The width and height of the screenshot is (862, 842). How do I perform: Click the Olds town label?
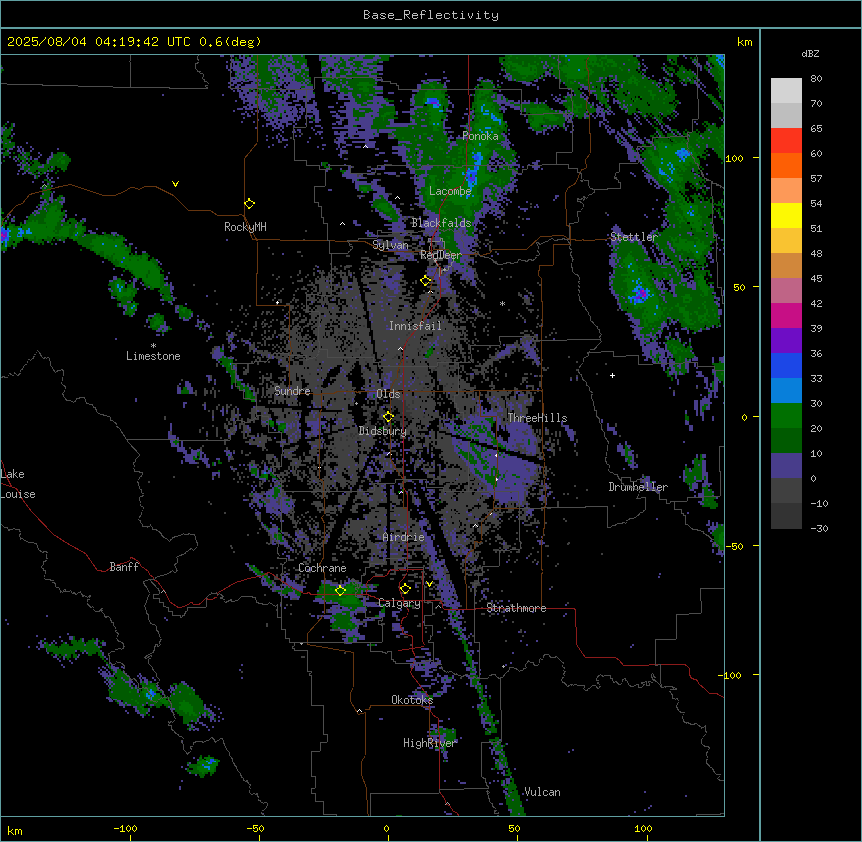388,394
